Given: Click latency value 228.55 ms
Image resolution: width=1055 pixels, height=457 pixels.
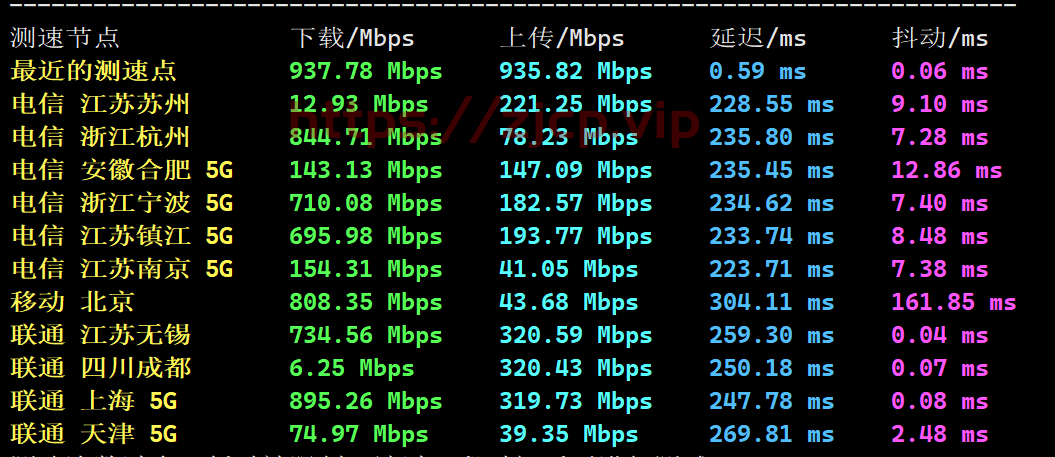Looking at the screenshot, I should click(x=772, y=104).
